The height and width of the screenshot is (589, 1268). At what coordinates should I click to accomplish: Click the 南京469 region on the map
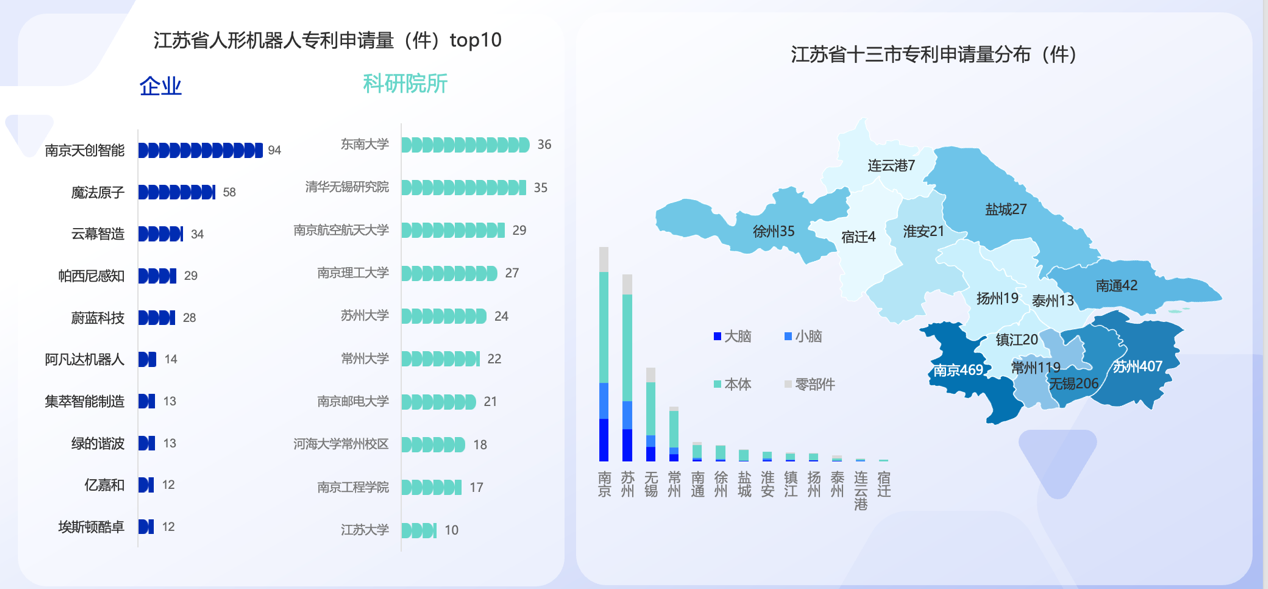pos(957,370)
